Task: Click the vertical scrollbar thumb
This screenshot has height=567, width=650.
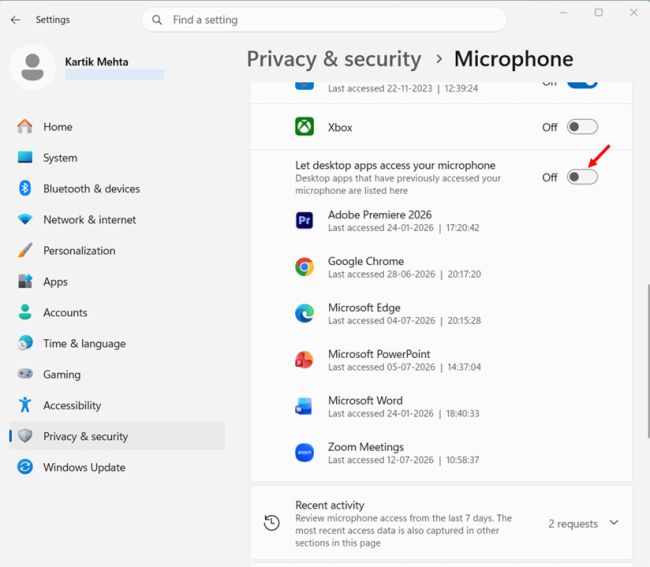Action: point(648,361)
